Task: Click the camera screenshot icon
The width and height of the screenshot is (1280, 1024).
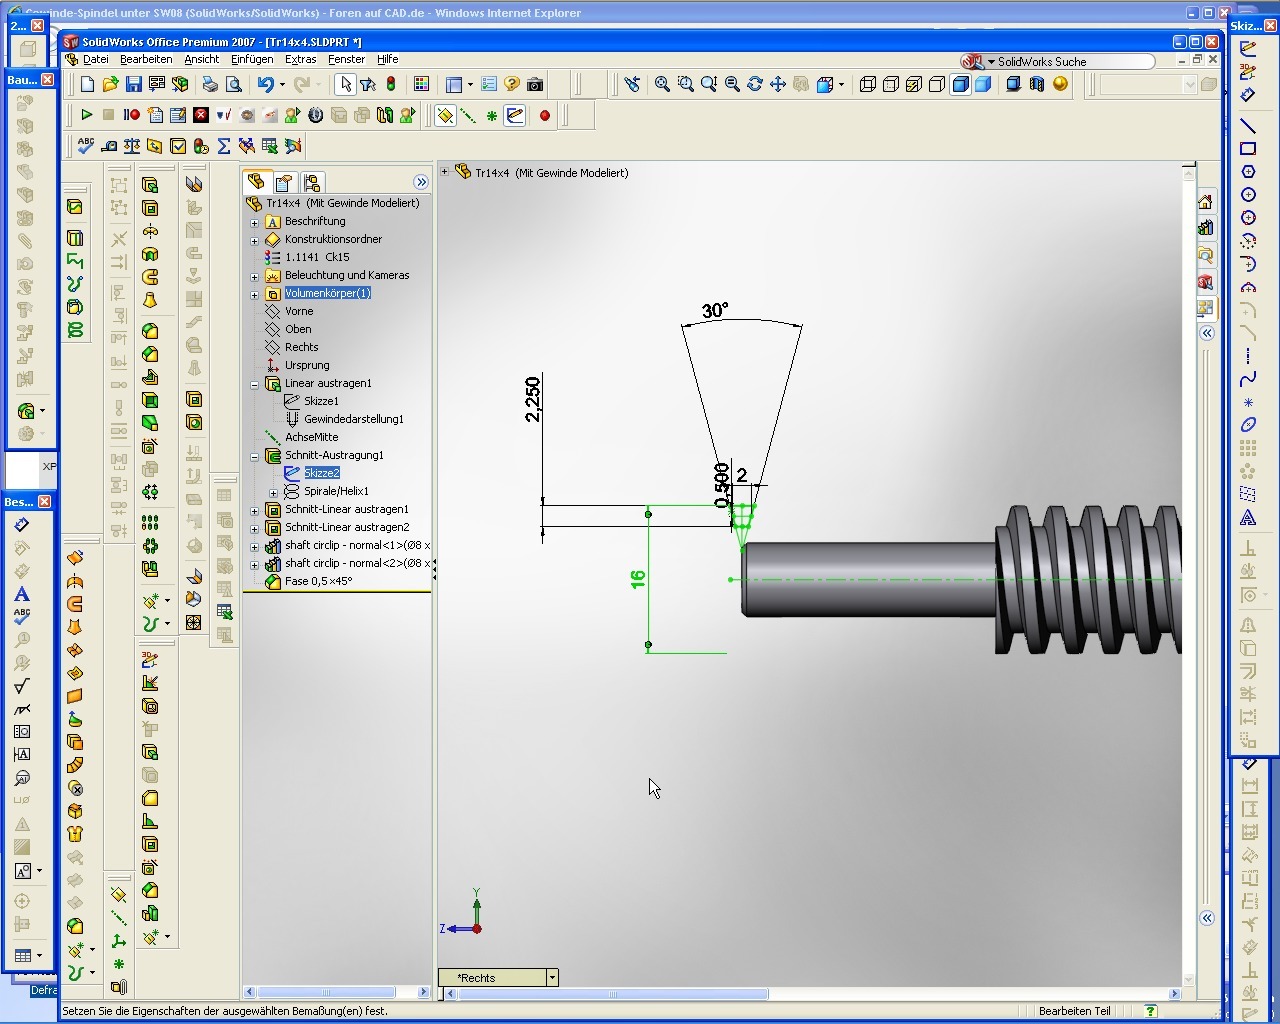Action: click(535, 85)
